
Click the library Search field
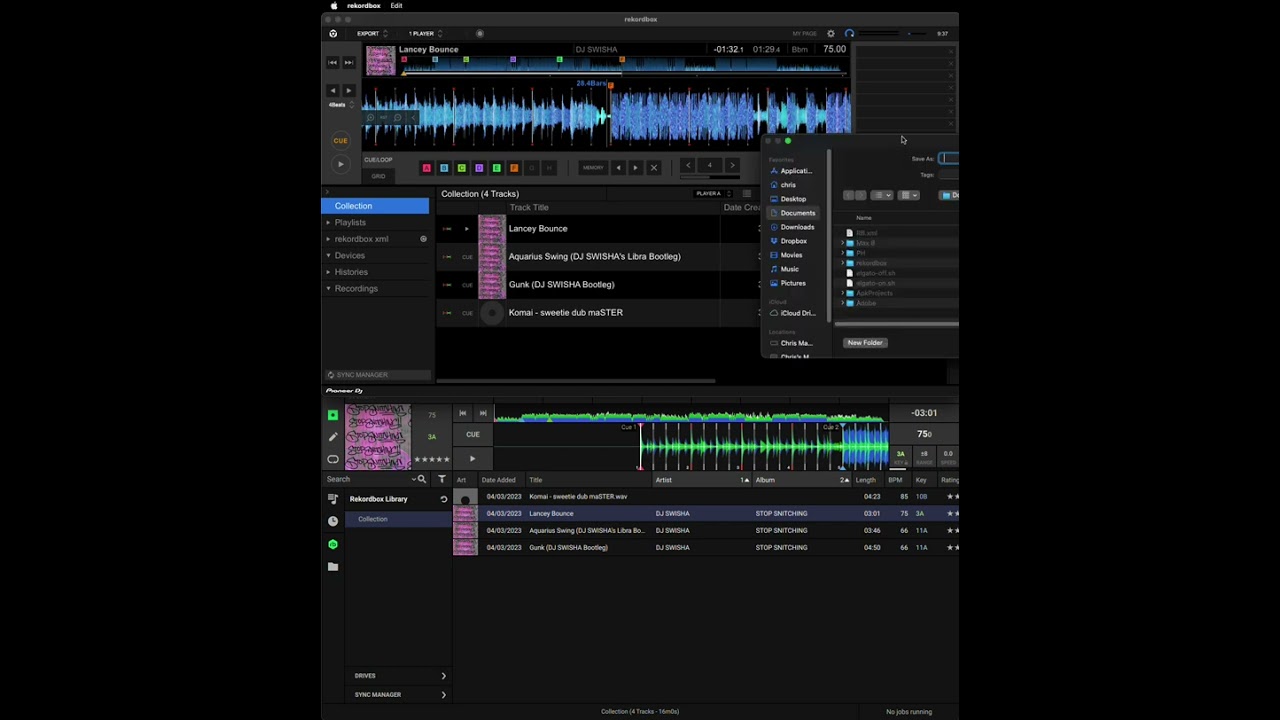[x=369, y=480]
